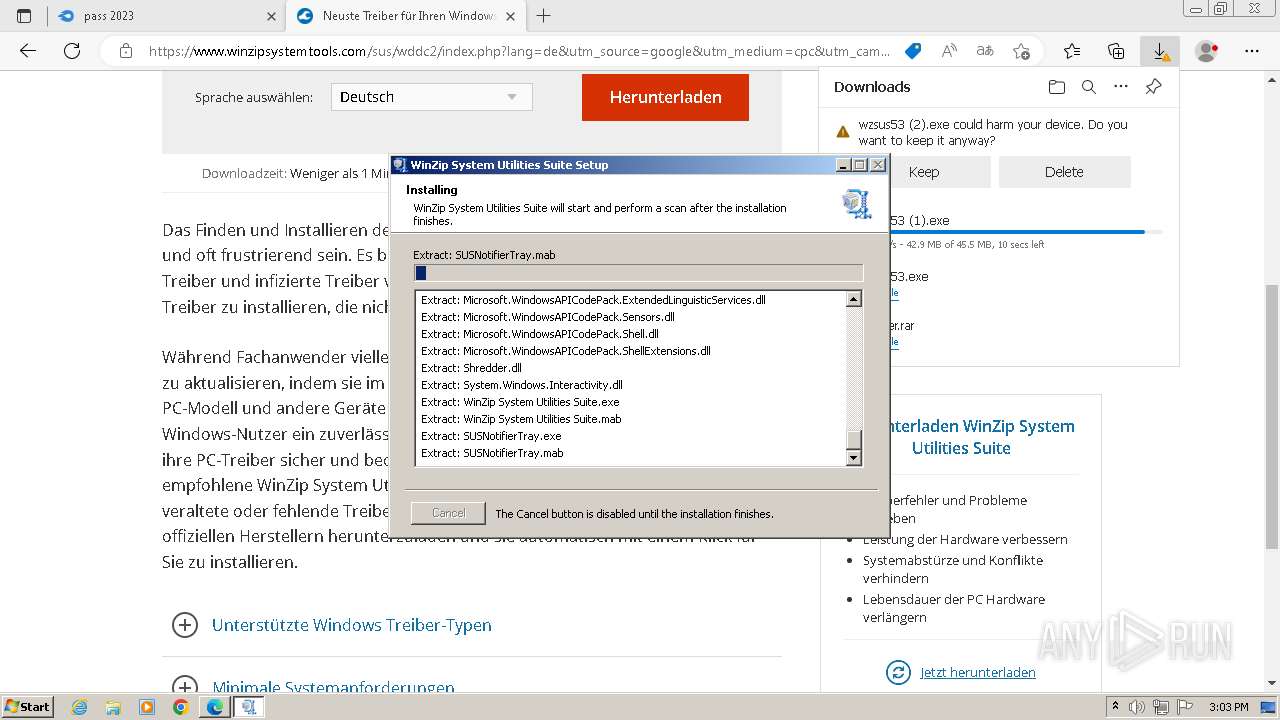Expand Unterstützte Windows Treiber-Typen section
The width and height of the screenshot is (1280, 720).
pos(185,625)
